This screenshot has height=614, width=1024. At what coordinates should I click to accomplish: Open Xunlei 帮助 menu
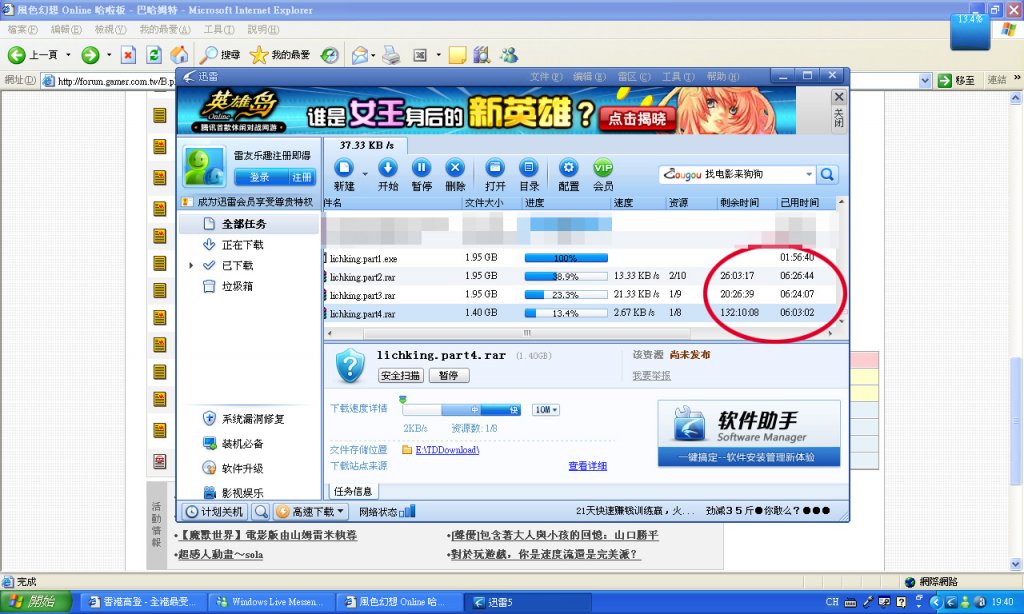point(722,76)
